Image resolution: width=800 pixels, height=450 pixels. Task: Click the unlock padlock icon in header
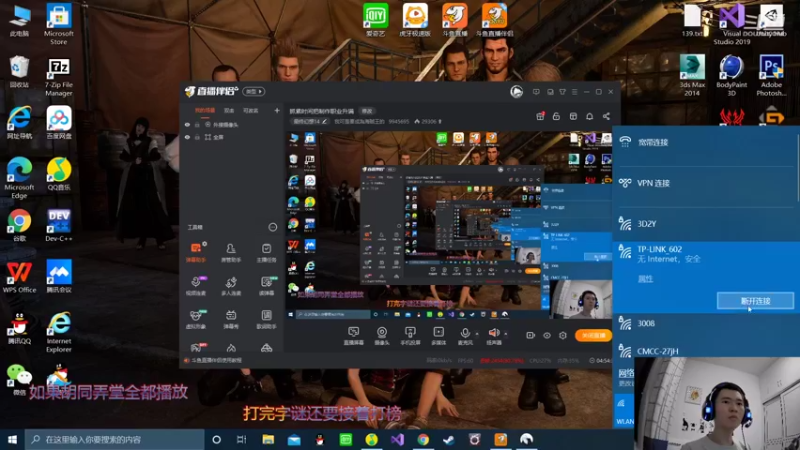[x=556, y=116]
